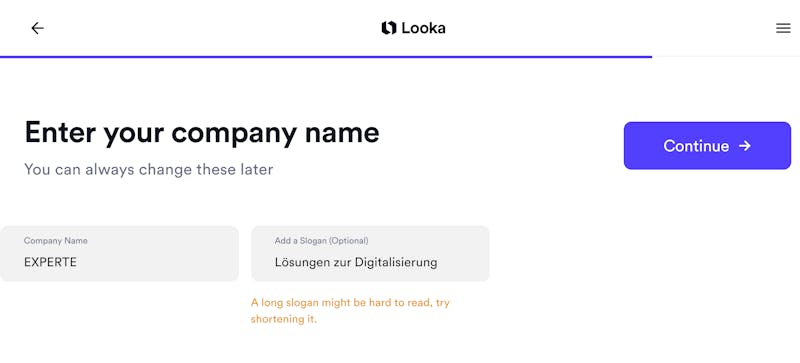
Task: Focus the Add a Slogan input field
Action: coord(370,254)
